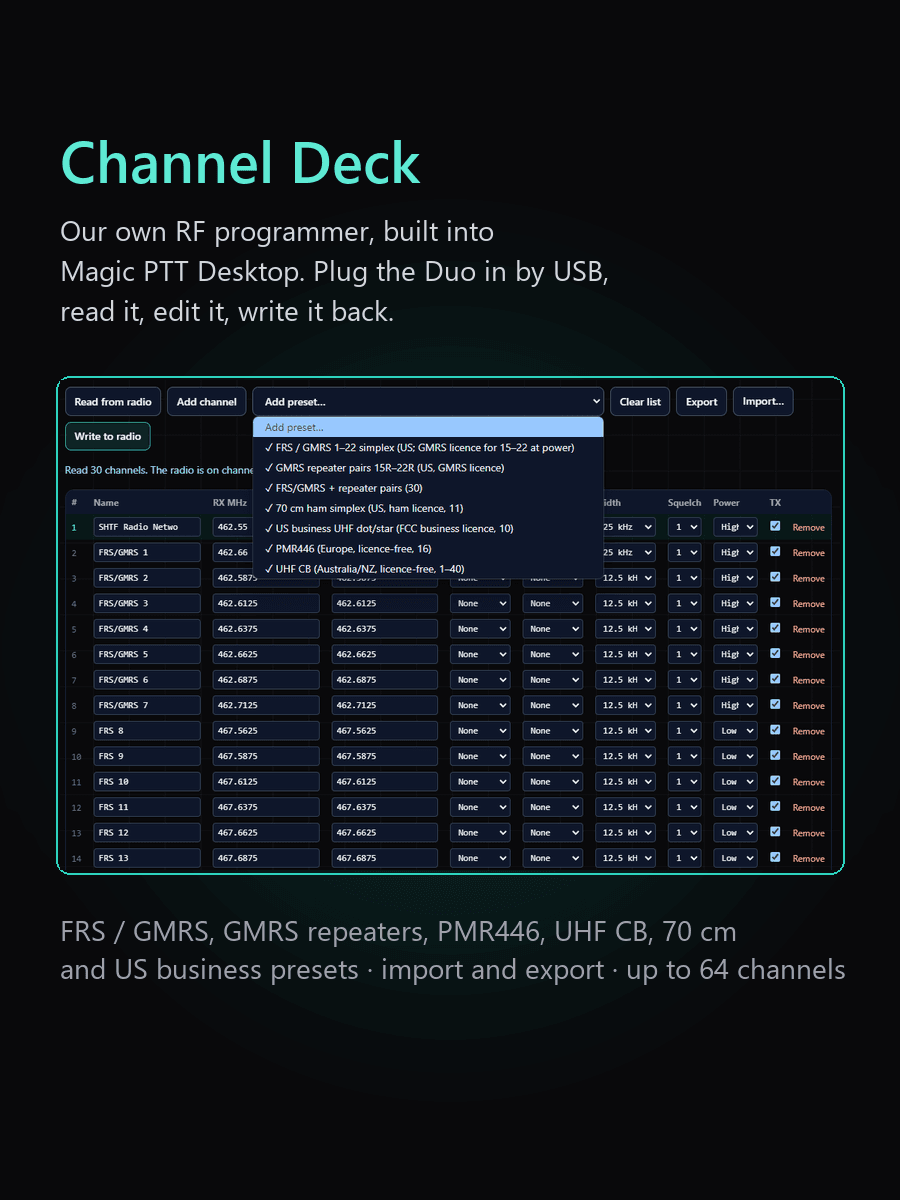900x1200 pixels.
Task: Edit the FRS/GMRS 4 name field
Action: pyautogui.click(x=147, y=629)
